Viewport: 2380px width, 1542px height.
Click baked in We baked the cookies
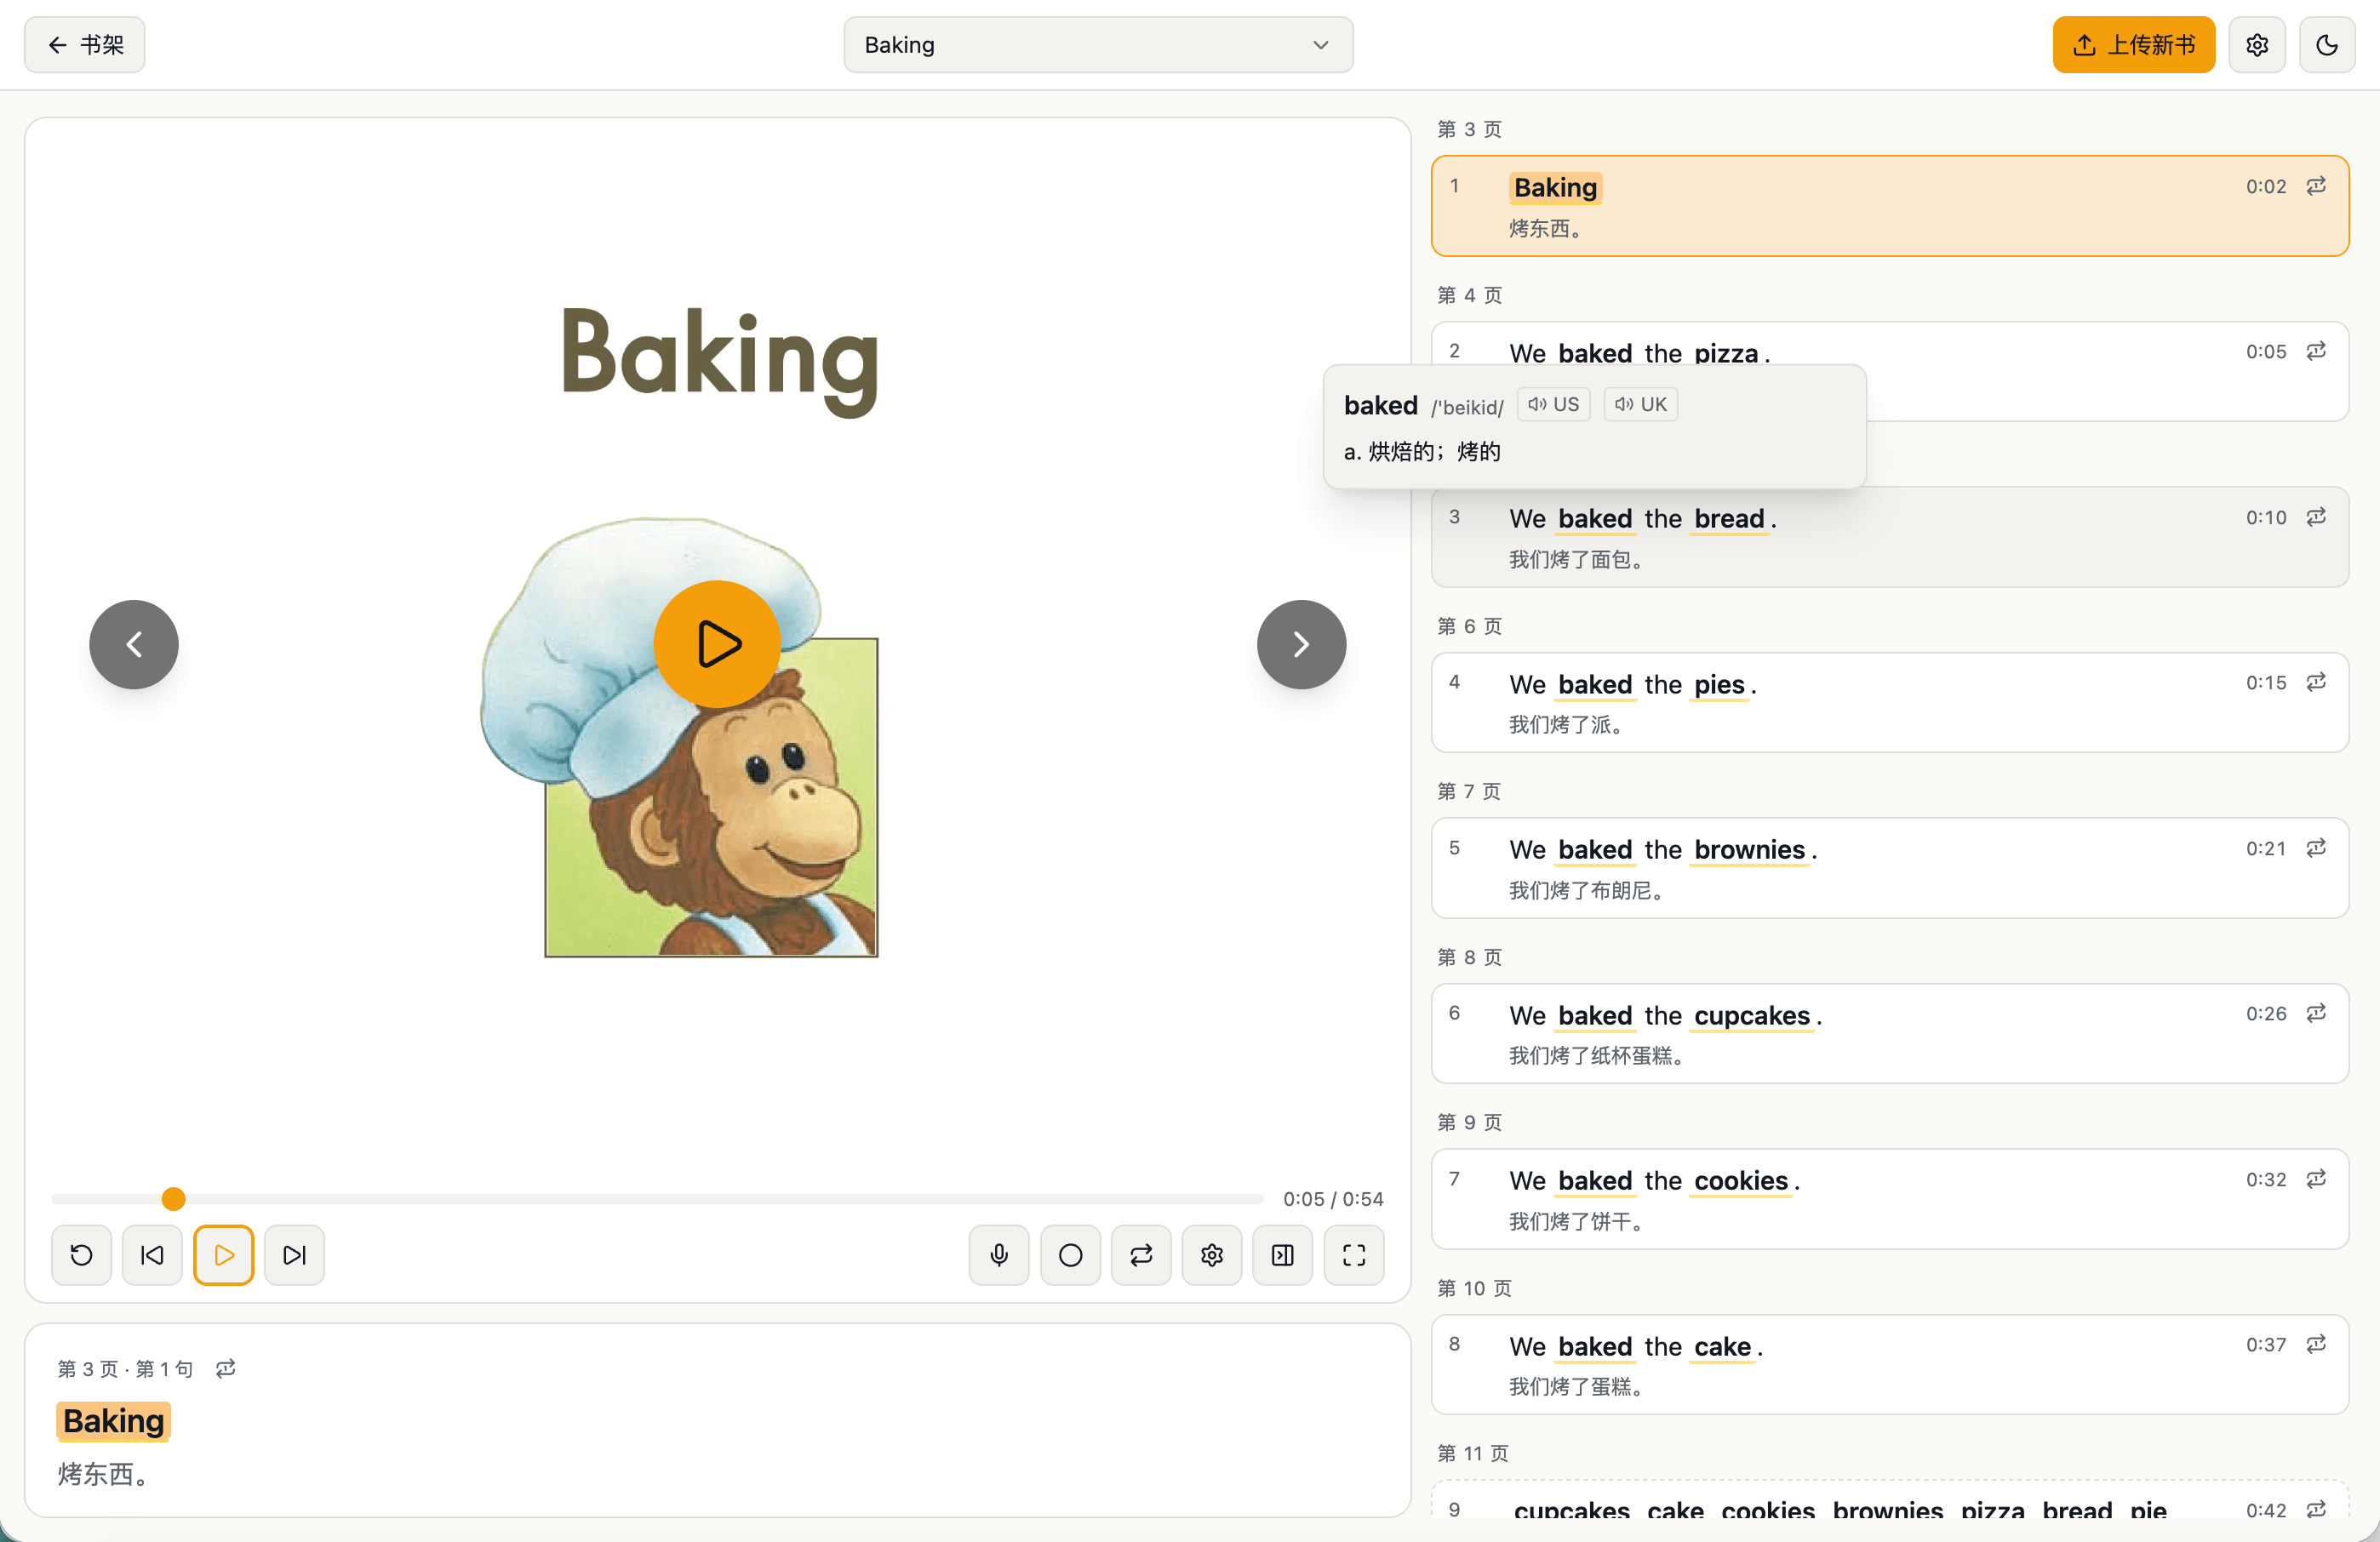click(x=1595, y=1180)
